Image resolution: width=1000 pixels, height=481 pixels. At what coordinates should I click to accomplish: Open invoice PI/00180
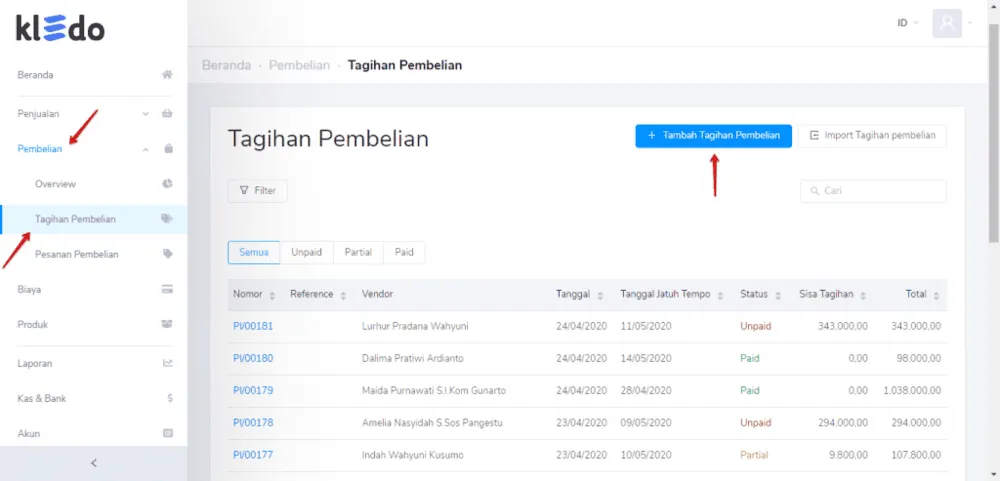[253, 359]
